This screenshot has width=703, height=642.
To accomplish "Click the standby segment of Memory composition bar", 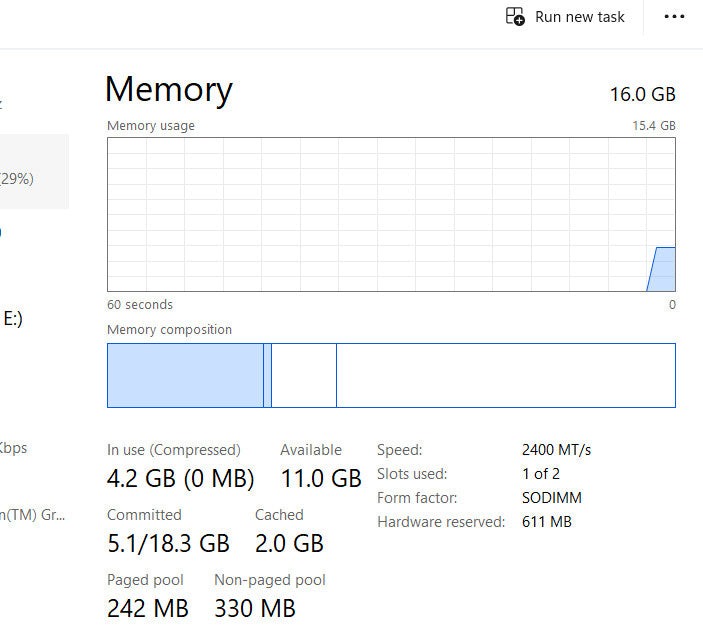I will 304,375.
